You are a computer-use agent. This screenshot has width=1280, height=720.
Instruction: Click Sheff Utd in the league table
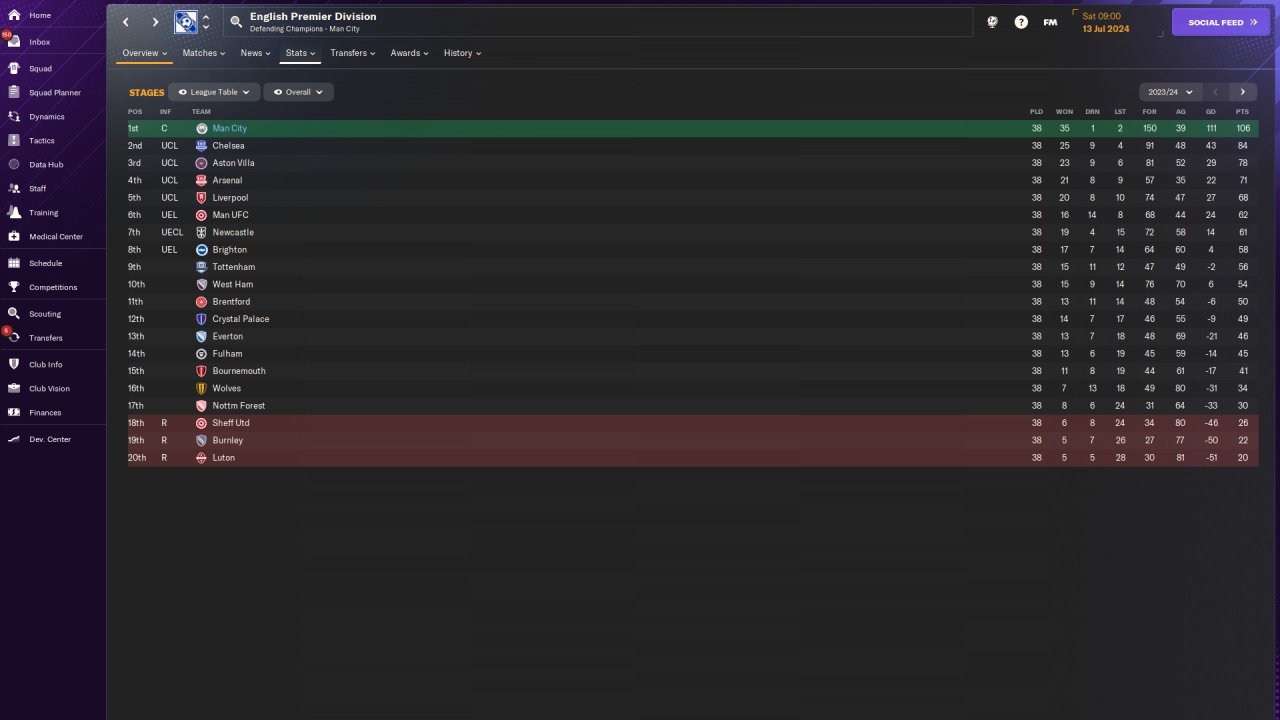pyautogui.click(x=231, y=423)
